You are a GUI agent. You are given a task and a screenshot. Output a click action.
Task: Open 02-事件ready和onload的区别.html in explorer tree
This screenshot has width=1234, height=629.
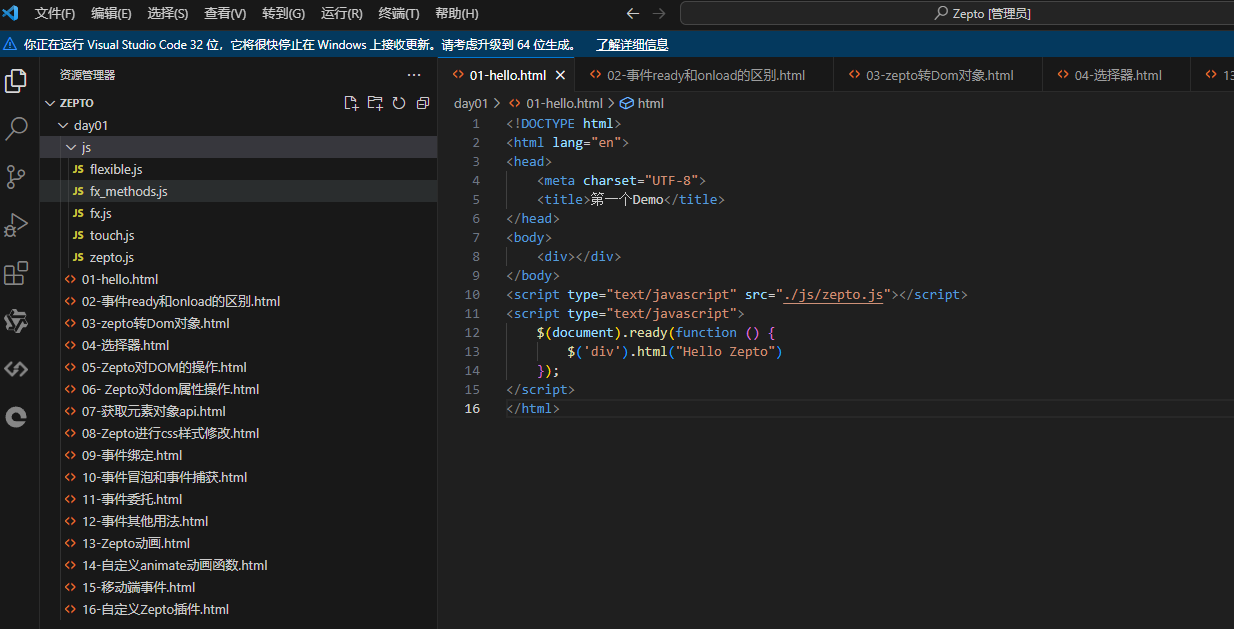238,301
